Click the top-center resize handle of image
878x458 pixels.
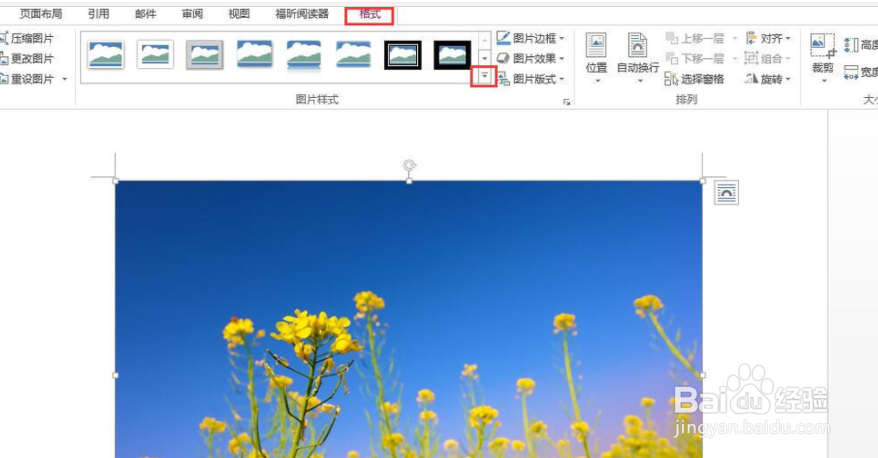(409, 181)
